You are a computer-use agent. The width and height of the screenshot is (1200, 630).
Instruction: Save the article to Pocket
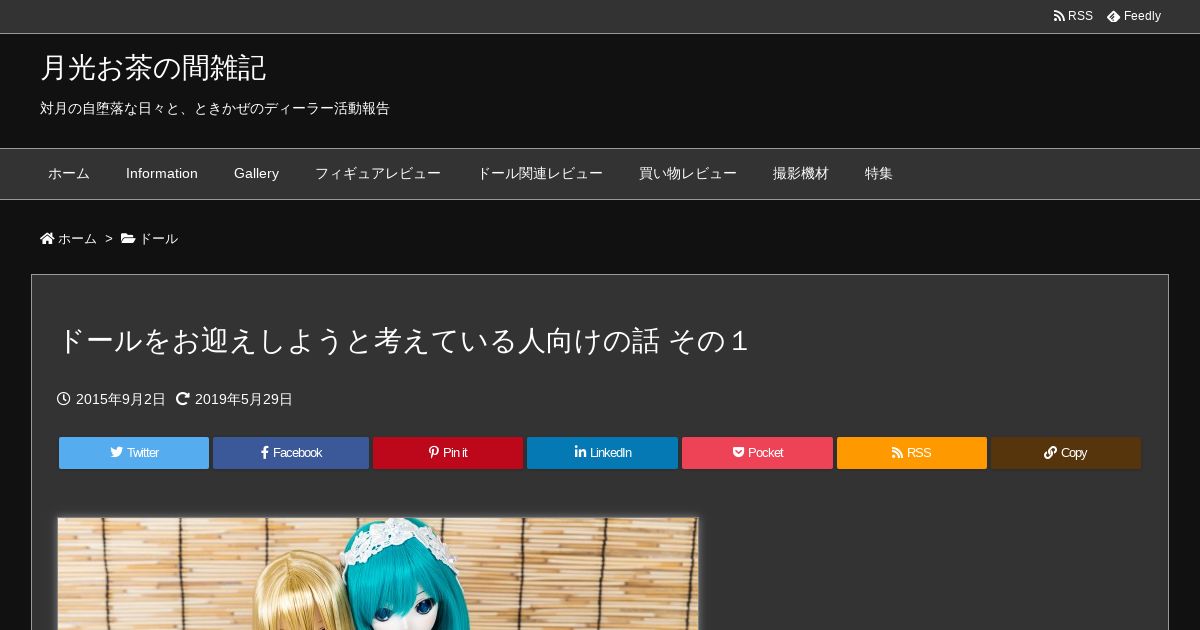pyautogui.click(x=757, y=453)
